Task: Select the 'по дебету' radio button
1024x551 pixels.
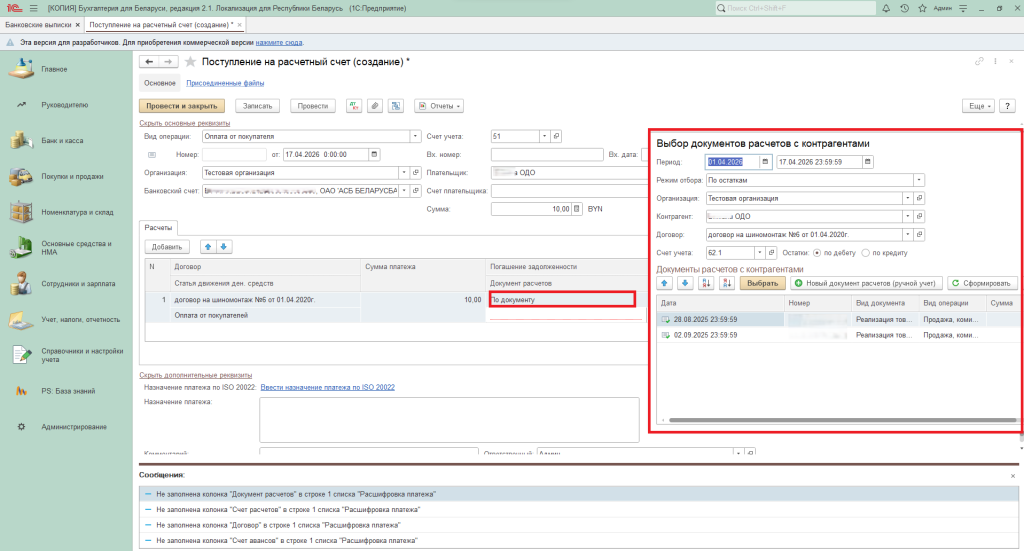Action: coord(815,253)
